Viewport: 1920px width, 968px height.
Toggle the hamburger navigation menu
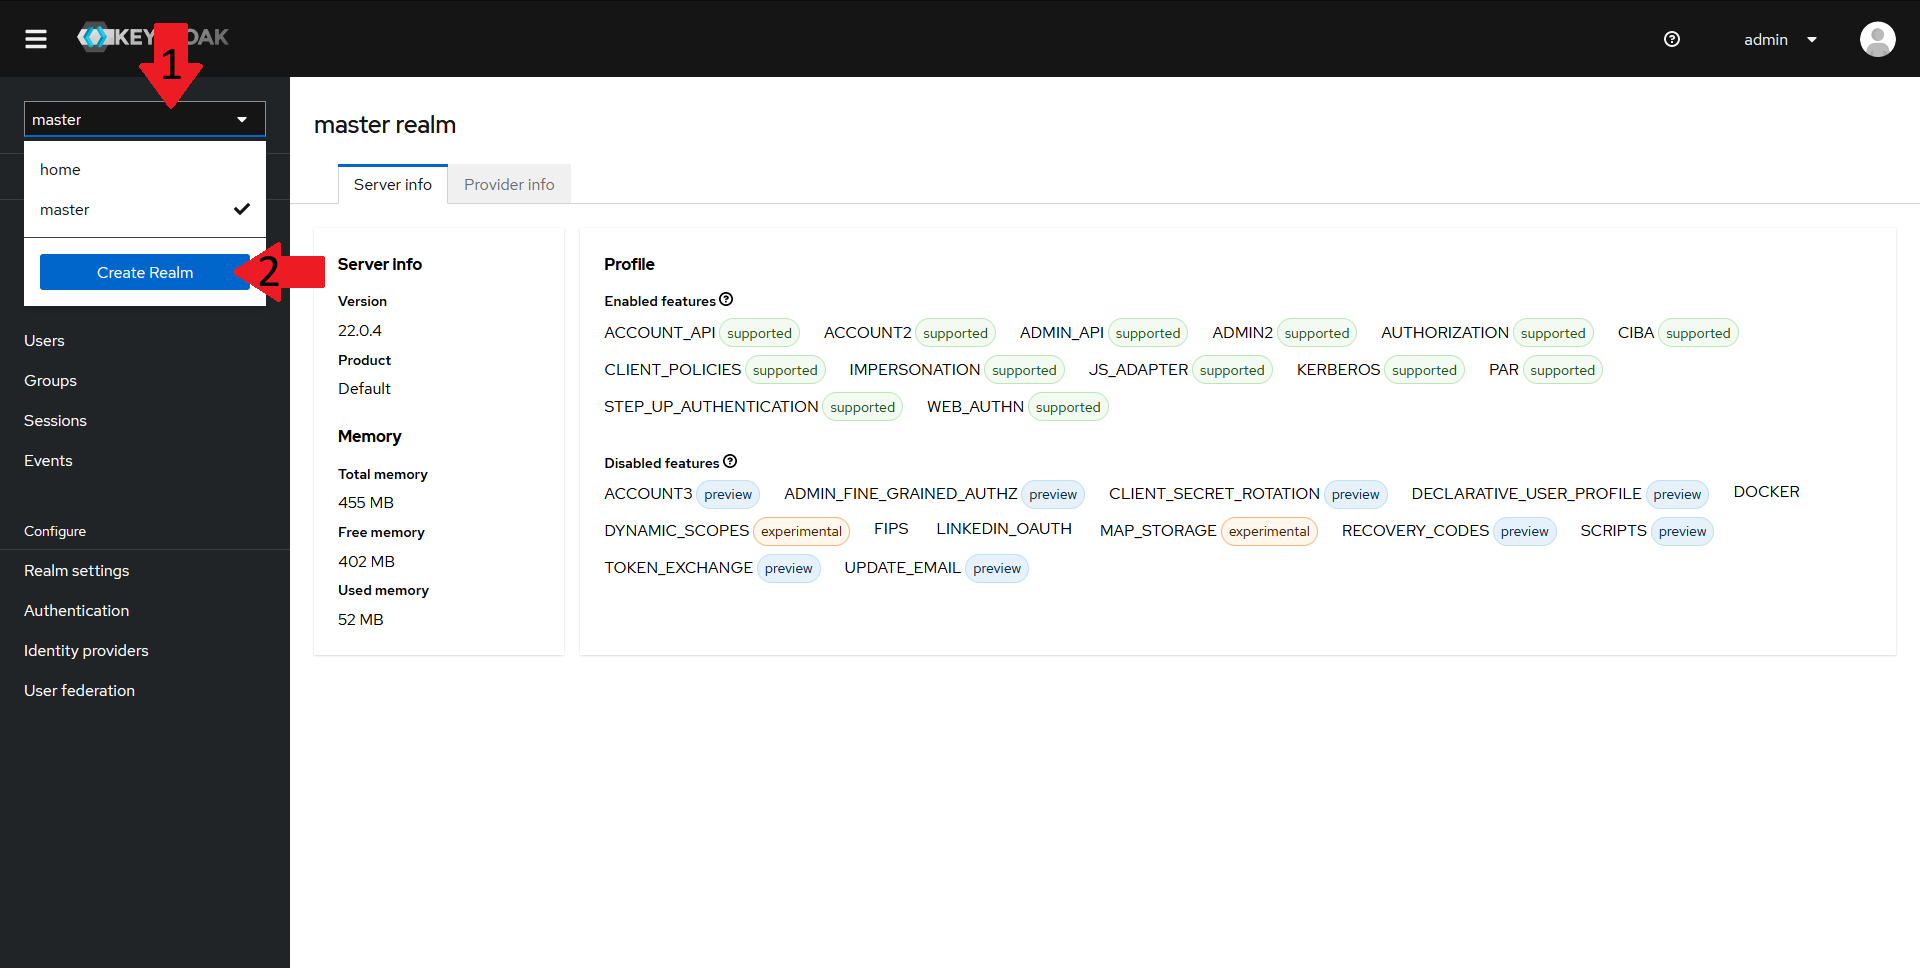coord(36,39)
